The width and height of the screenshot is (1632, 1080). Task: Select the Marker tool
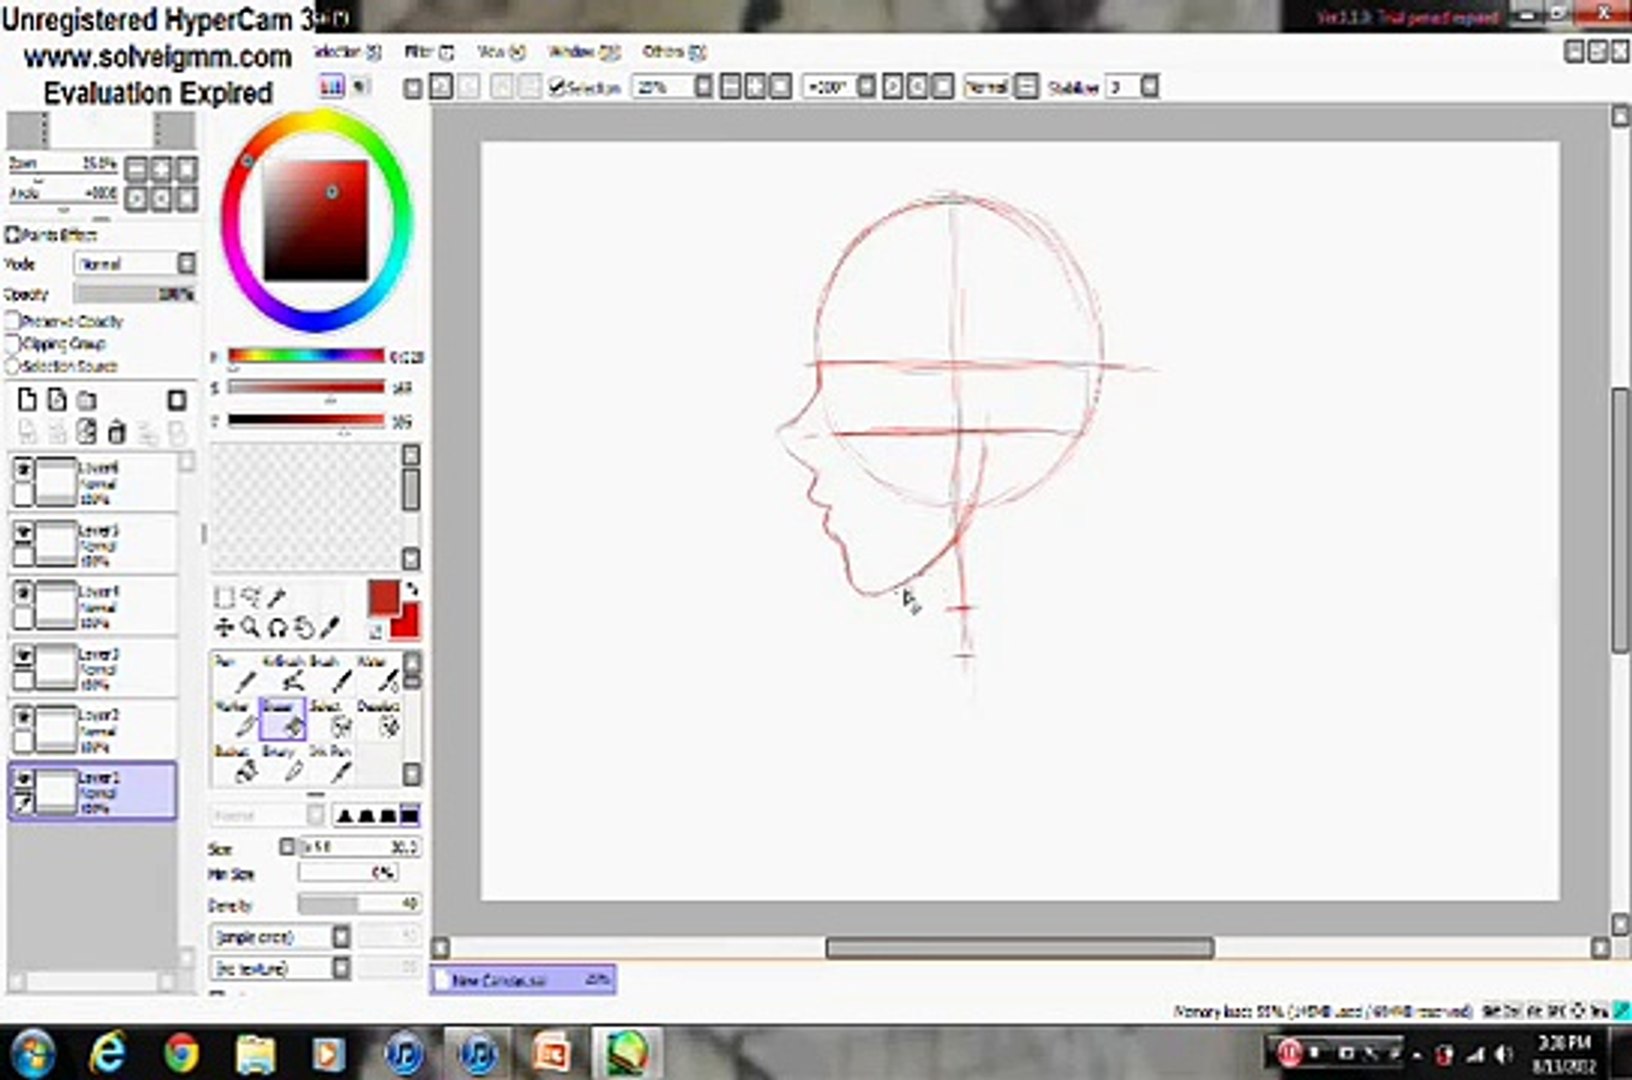pyautogui.click(x=237, y=719)
